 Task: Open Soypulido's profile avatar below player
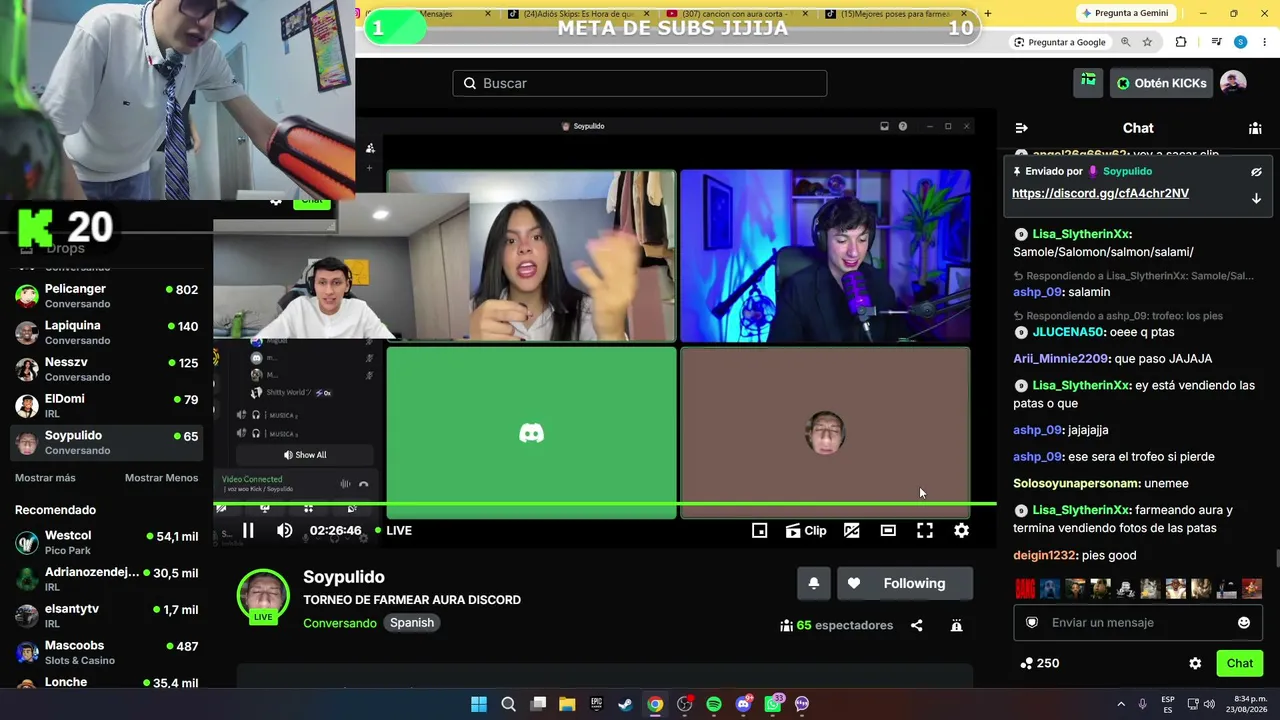click(263, 595)
